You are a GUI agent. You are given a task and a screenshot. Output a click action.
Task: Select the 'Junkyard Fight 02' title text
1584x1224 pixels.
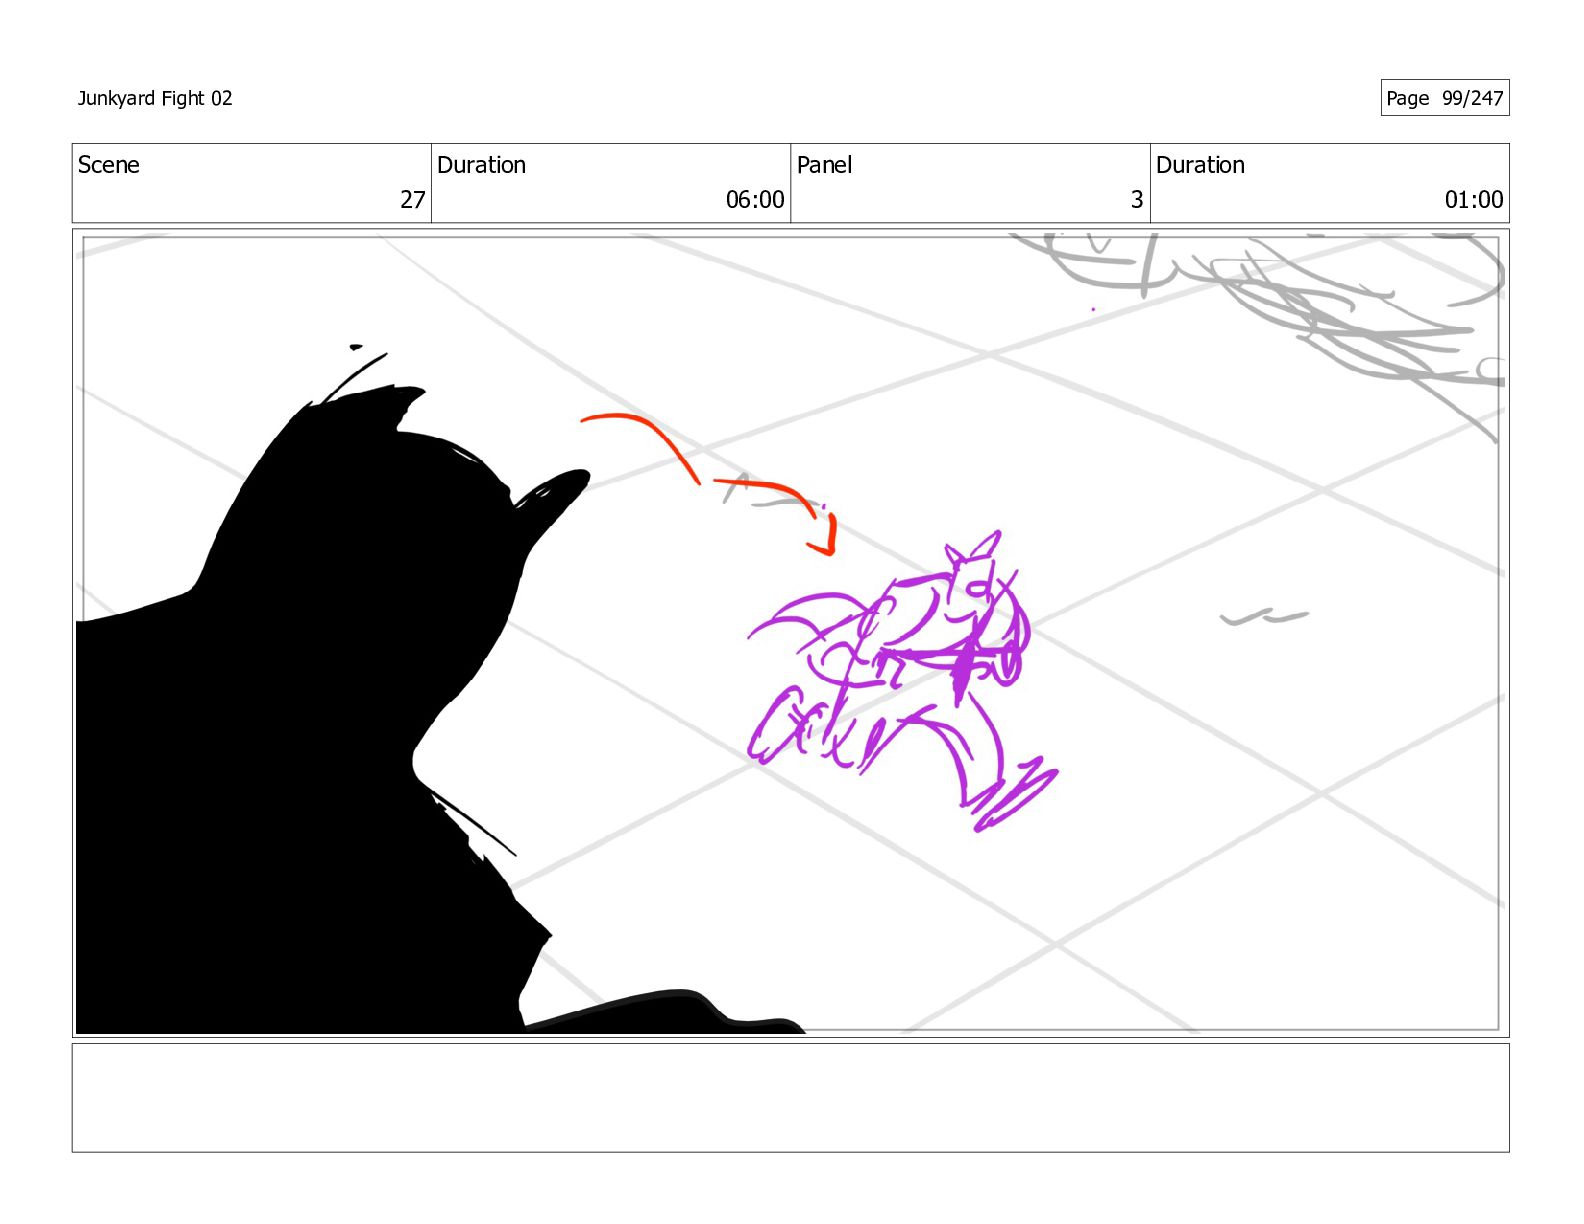click(155, 98)
